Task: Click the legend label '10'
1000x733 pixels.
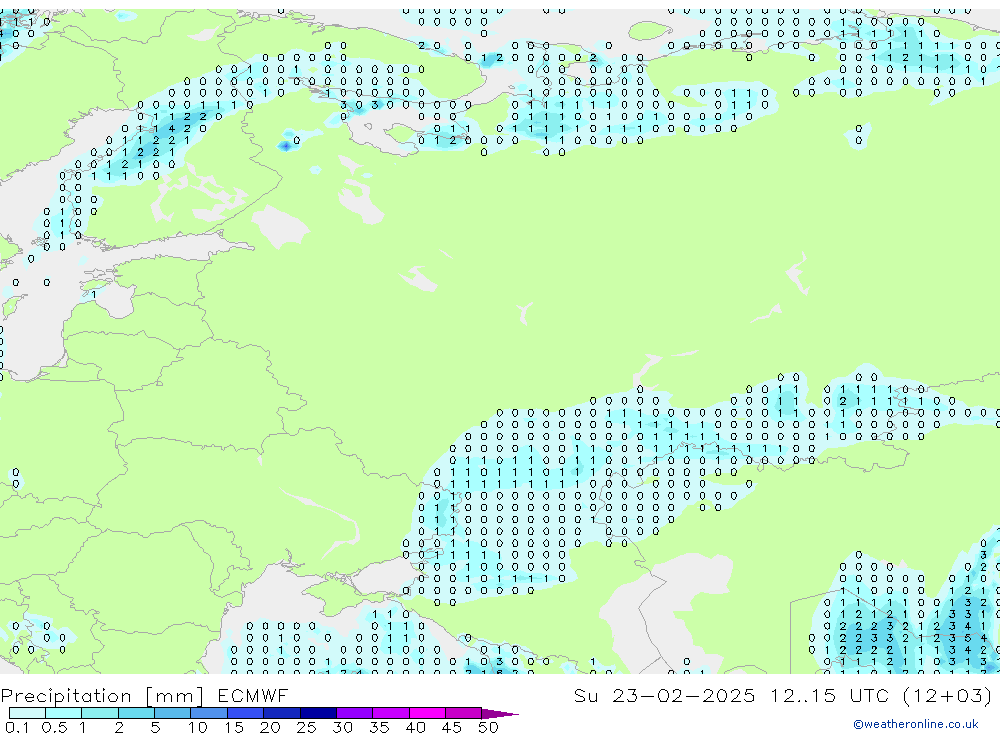Action: click(198, 727)
